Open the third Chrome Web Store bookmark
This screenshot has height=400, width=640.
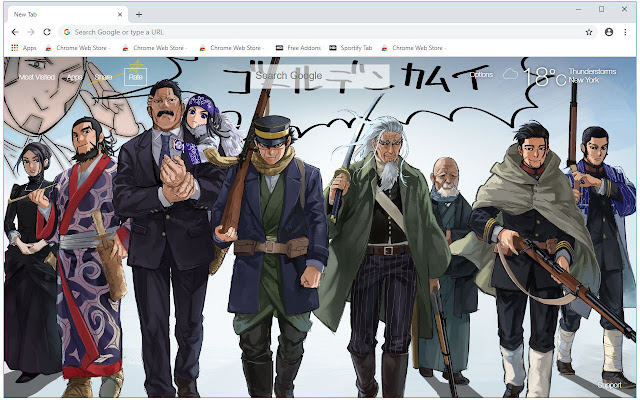tap(231, 48)
